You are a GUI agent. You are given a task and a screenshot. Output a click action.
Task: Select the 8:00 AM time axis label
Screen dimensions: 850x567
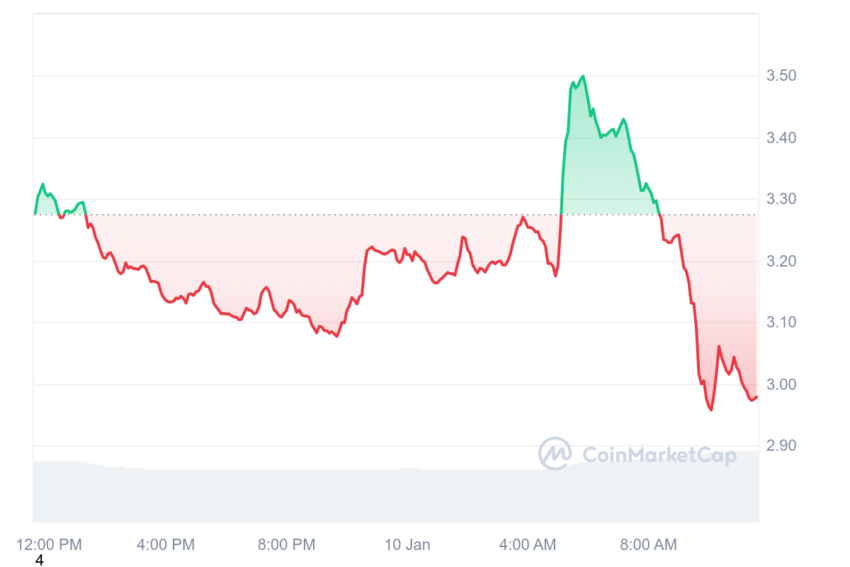(648, 544)
